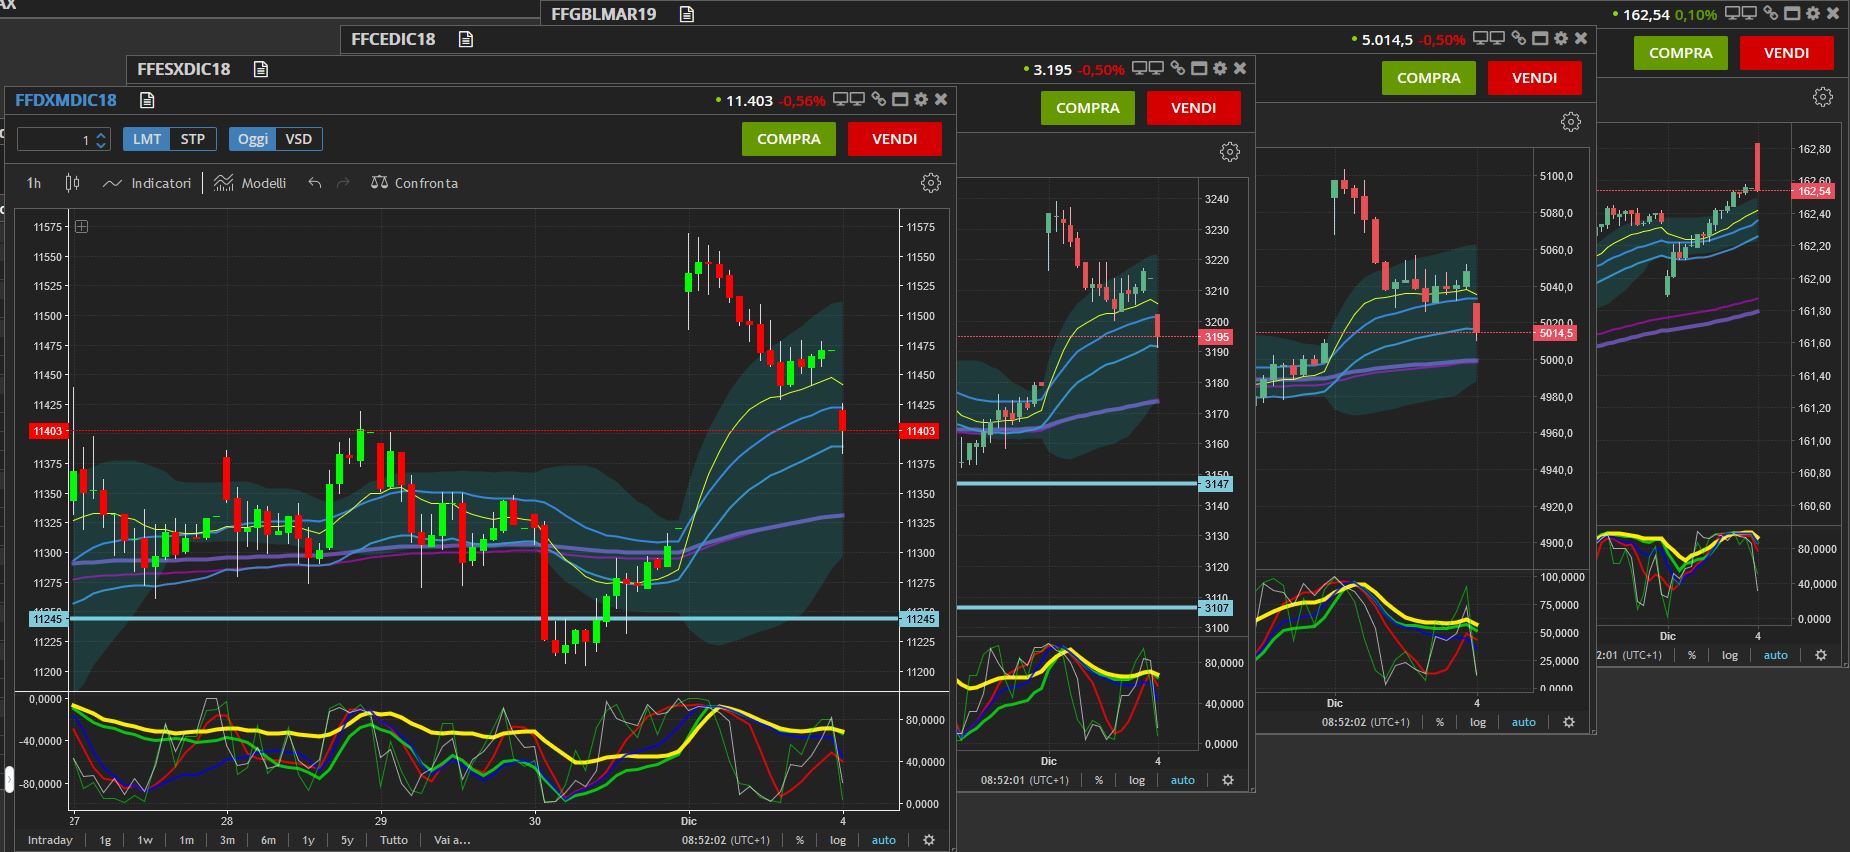Select LMT order type
The height and width of the screenshot is (852, 1850).
[x=147, y=139]
